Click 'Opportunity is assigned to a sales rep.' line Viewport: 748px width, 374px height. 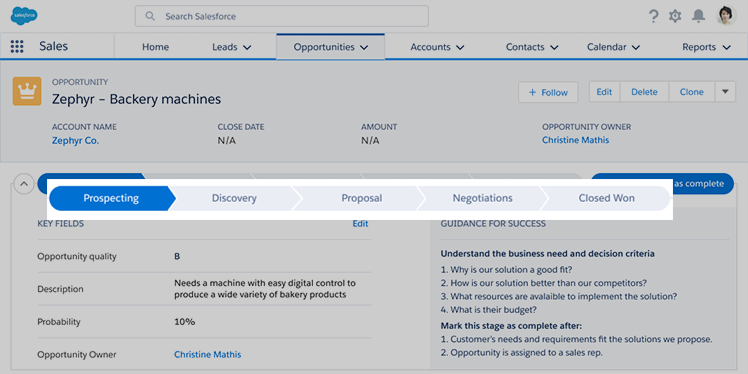521,353
